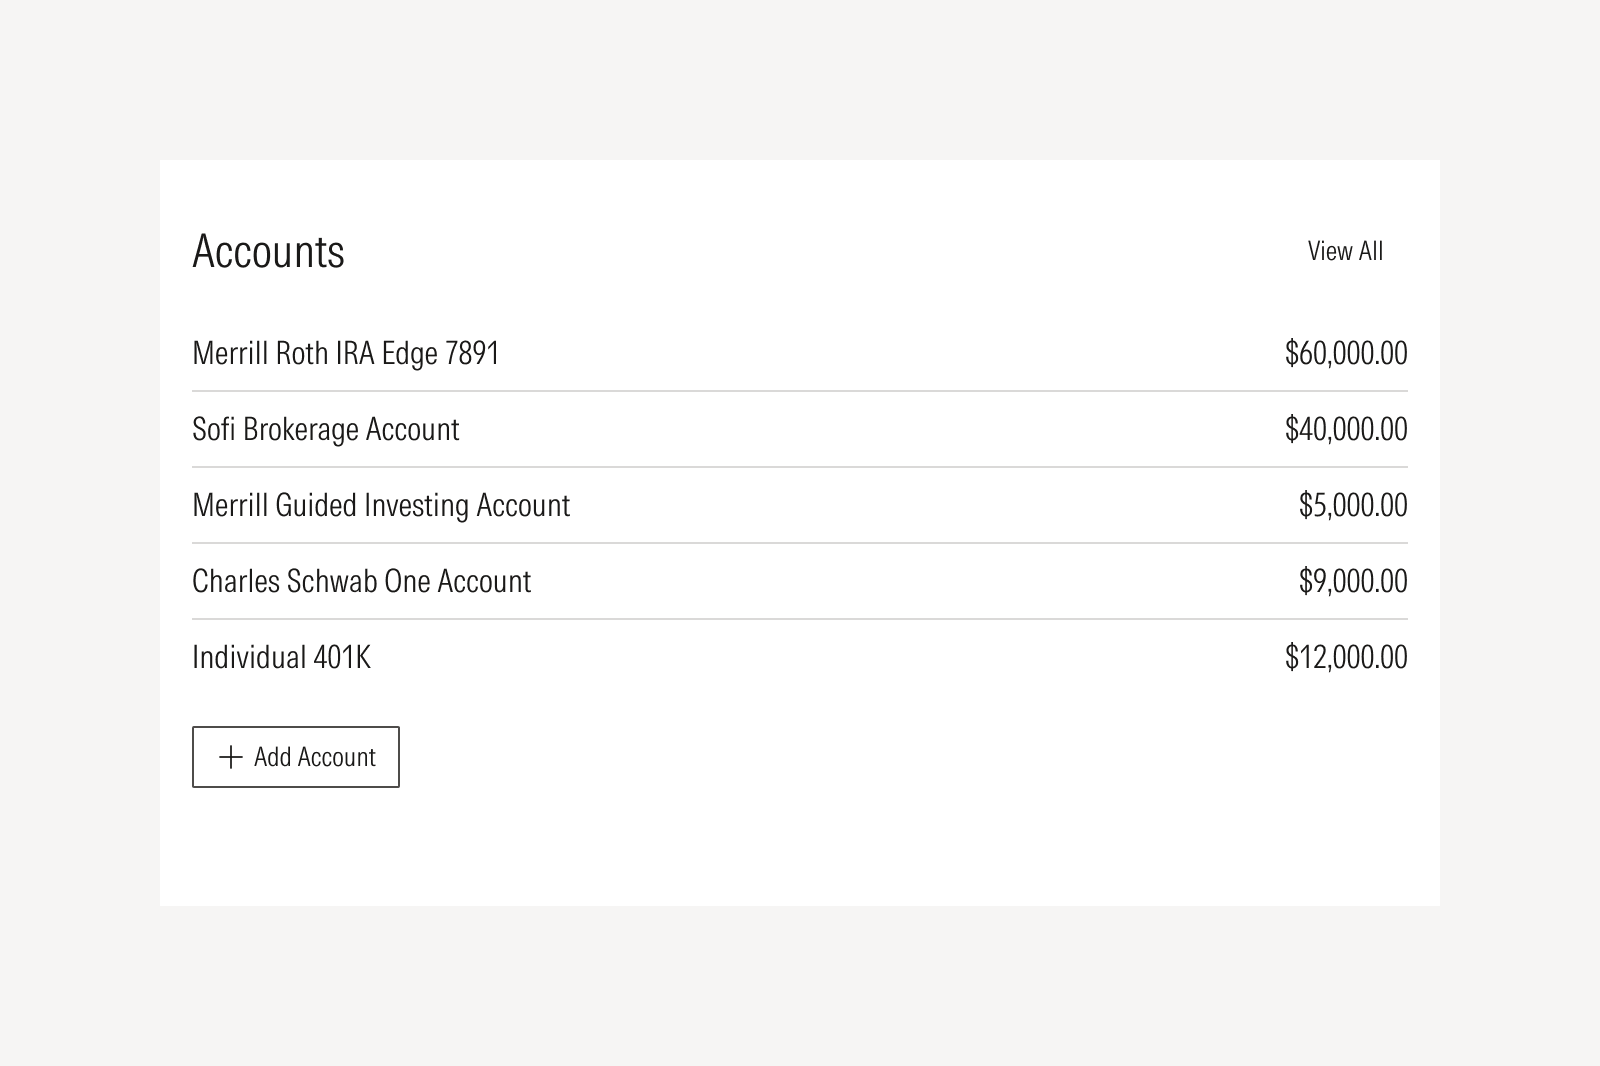Choose the Individual 401K account
The image size is (1600, 1066).
click(x=281, y=657)
